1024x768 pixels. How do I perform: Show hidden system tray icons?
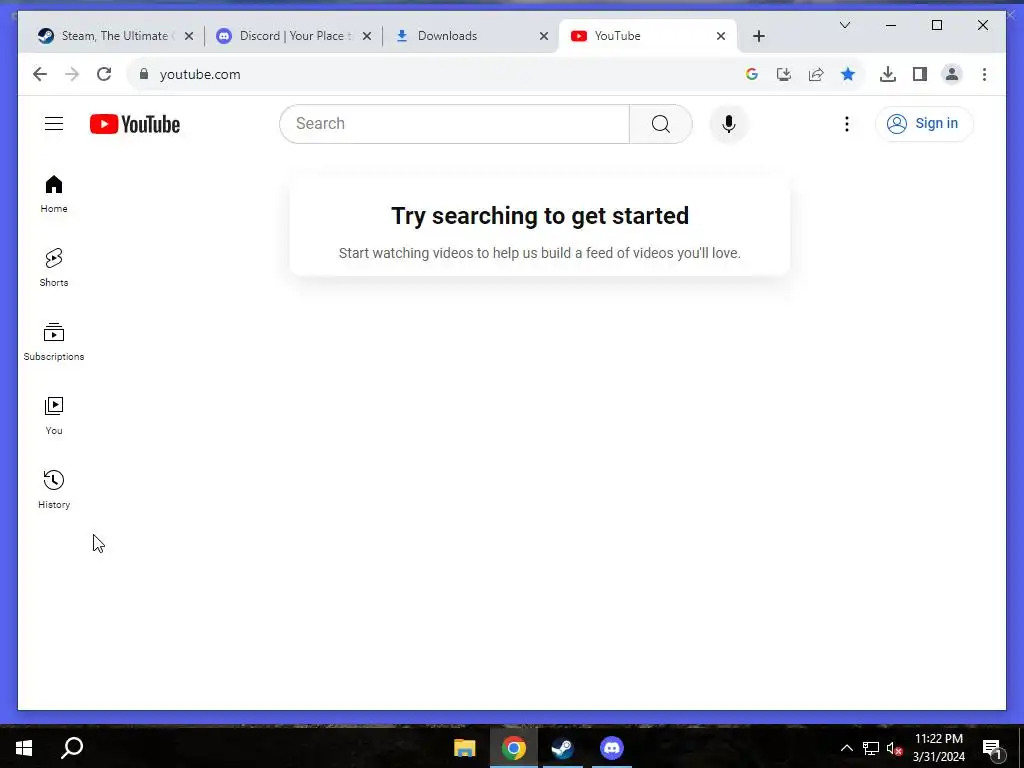(x=846, y=748)
